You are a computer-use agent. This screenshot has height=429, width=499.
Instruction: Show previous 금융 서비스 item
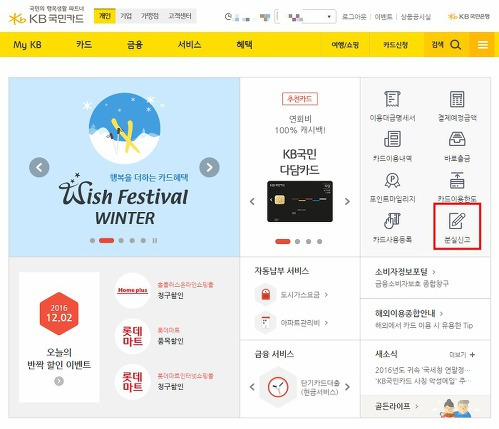tap(252, 387)
